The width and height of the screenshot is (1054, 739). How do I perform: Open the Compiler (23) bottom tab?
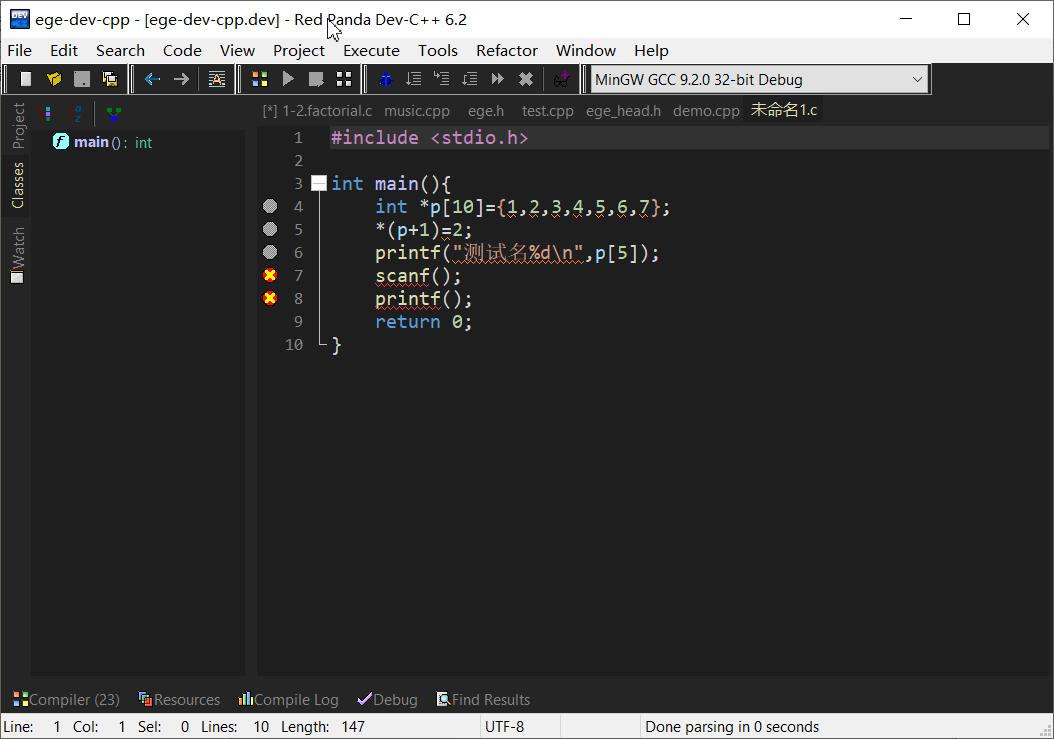tap(67, 699)
